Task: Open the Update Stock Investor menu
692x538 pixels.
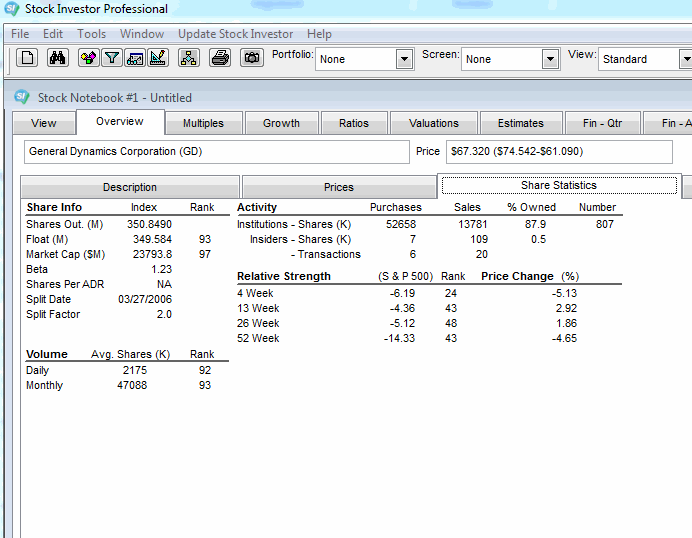Action: tap(236, 34)
